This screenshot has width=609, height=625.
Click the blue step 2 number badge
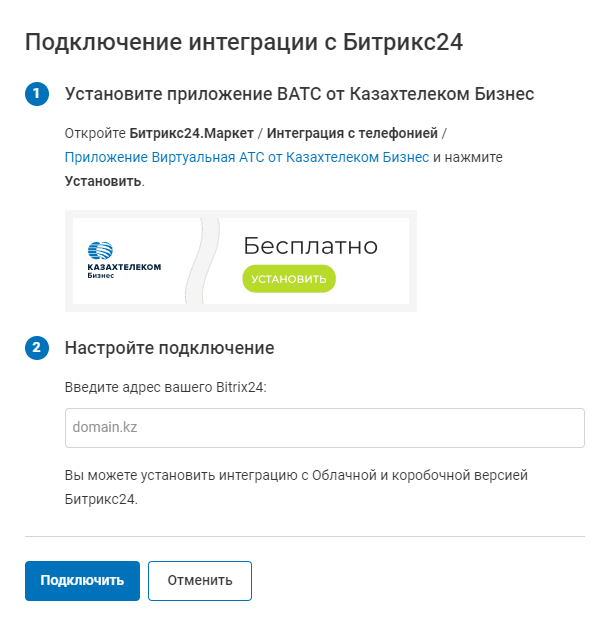click(36, 348)
